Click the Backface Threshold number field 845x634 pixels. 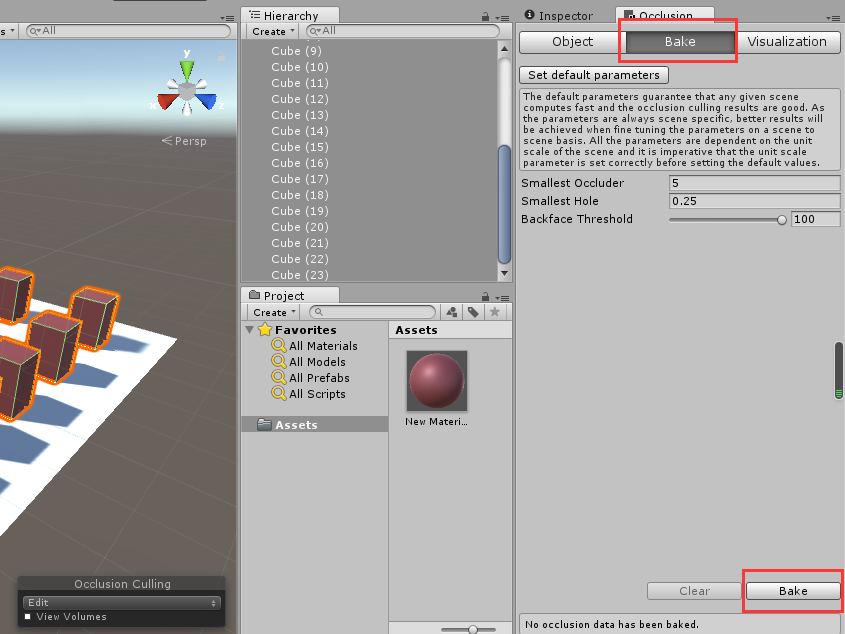tap(815, 219)
